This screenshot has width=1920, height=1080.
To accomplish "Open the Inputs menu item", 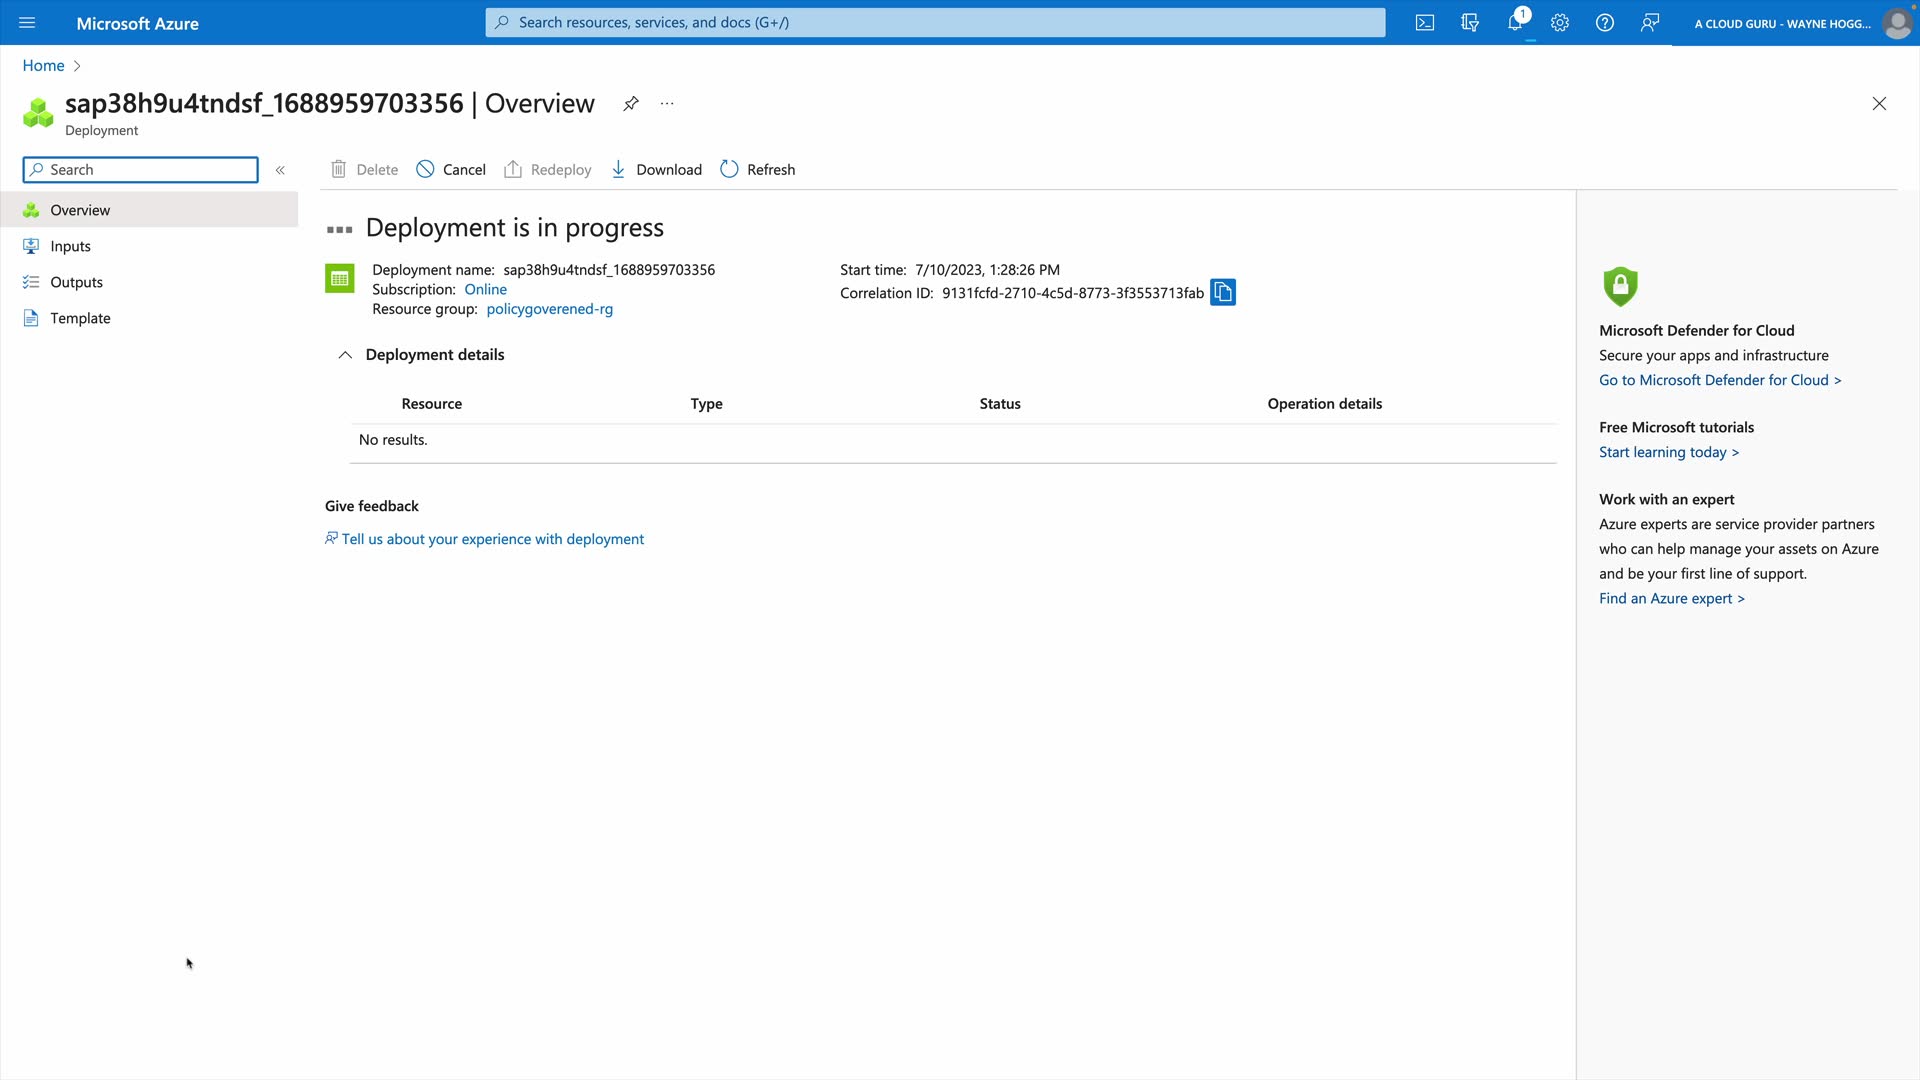I will (x=70, y=246).
